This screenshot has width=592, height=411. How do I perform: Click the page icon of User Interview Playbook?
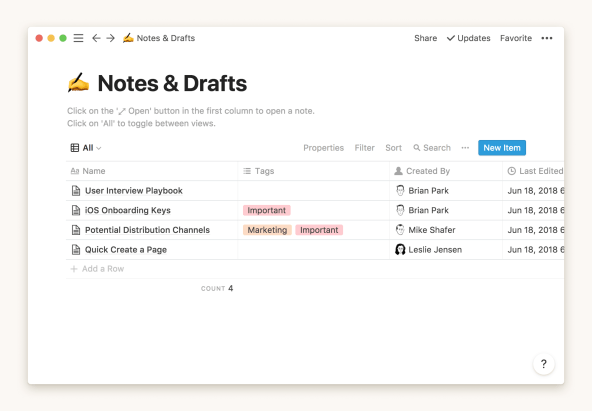[76, 191]
